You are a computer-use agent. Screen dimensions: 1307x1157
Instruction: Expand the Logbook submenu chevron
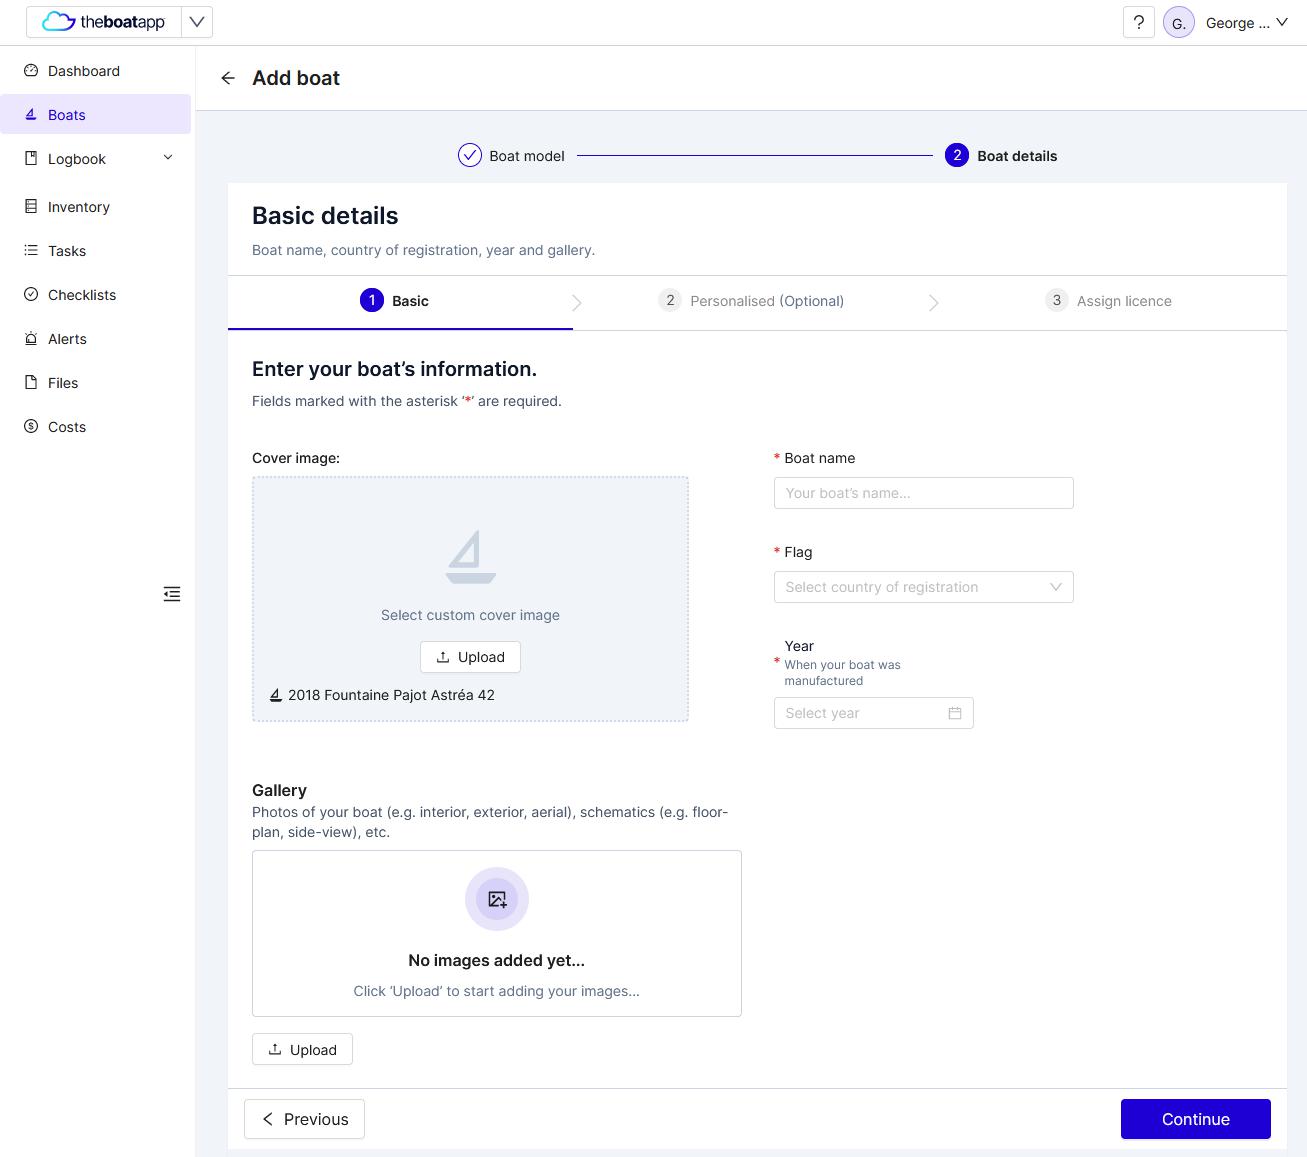pyautogui.click(x=168, y=158)
